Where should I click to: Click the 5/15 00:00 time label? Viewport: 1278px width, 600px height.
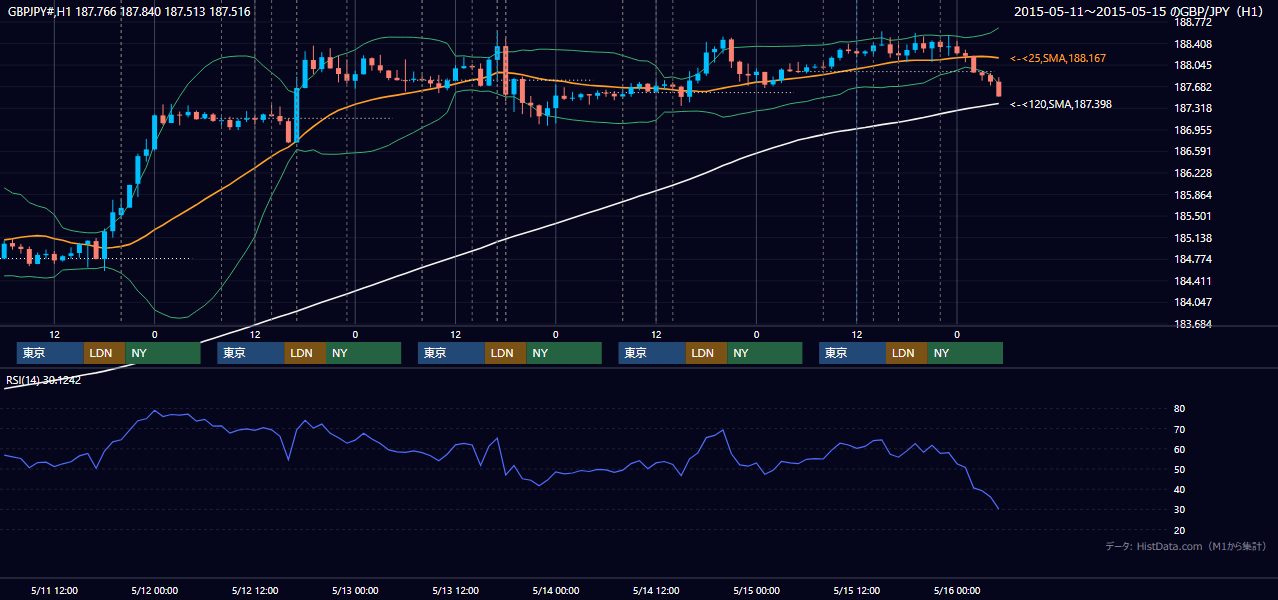pyautogui.click(x=756, y=590)
